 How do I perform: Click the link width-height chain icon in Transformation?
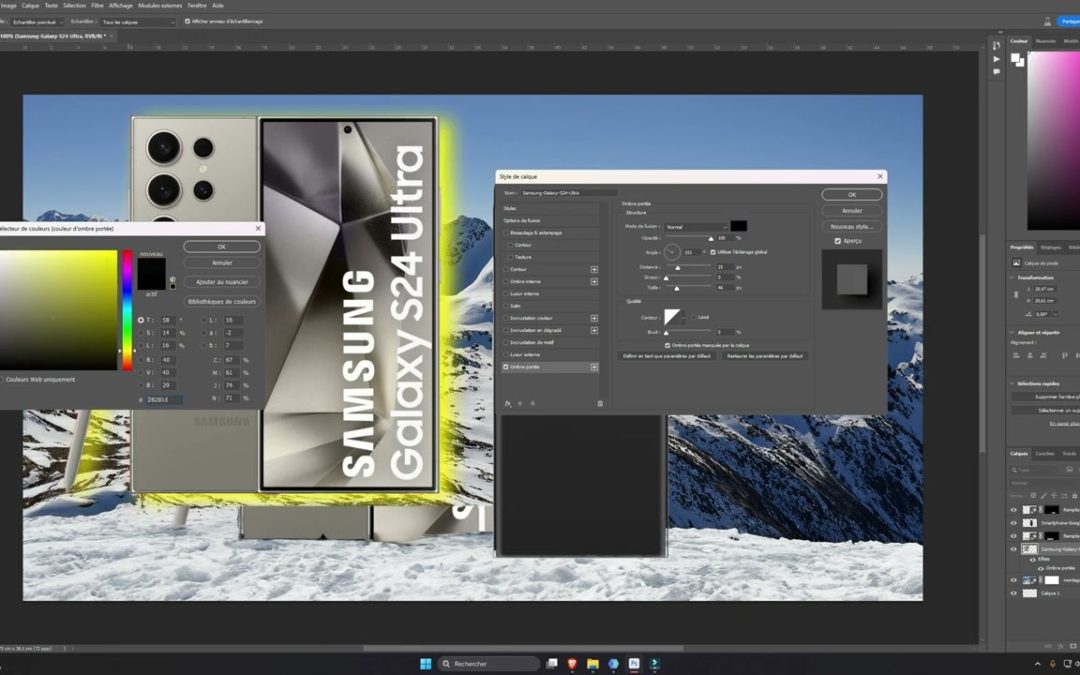[x=1016, y=294]
